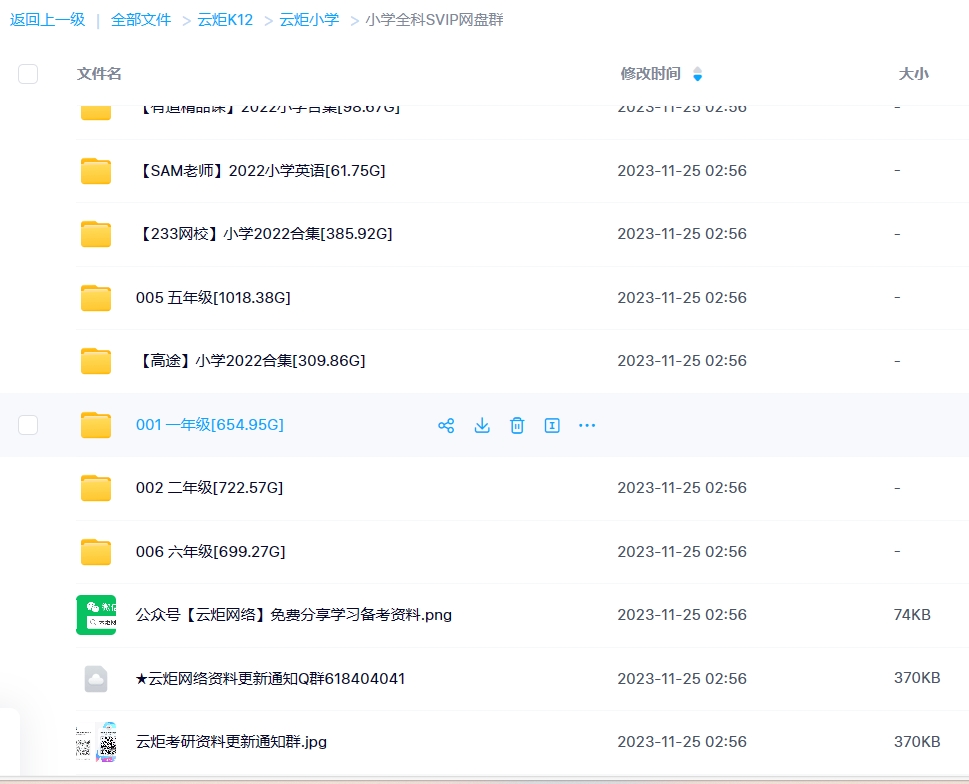Viewport: 969px width, 784px height.
Task: Click 【SAM老师】 folder icon
Action: tap(96, 171)
